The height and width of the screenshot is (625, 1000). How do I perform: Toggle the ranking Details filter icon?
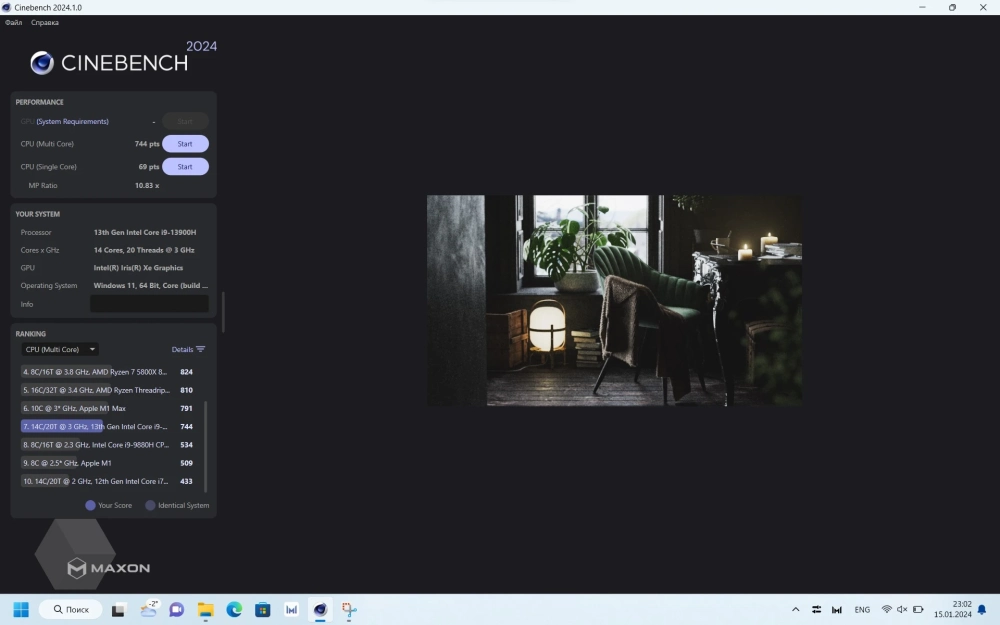[200, 350]
